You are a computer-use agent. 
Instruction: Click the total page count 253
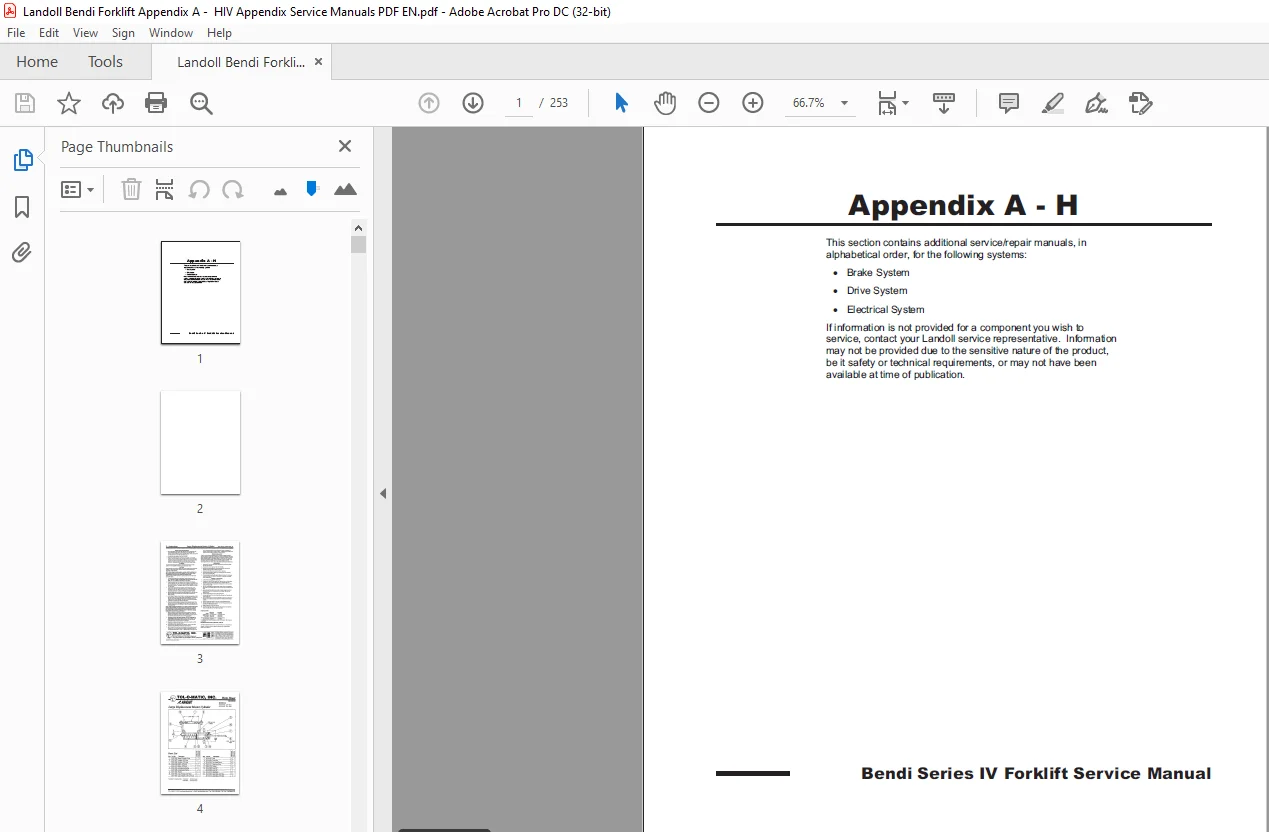(x=559, y=103)
